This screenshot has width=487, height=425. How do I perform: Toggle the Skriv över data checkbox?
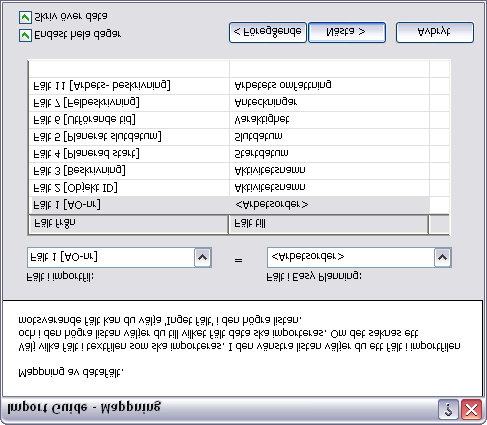(25, 17)
